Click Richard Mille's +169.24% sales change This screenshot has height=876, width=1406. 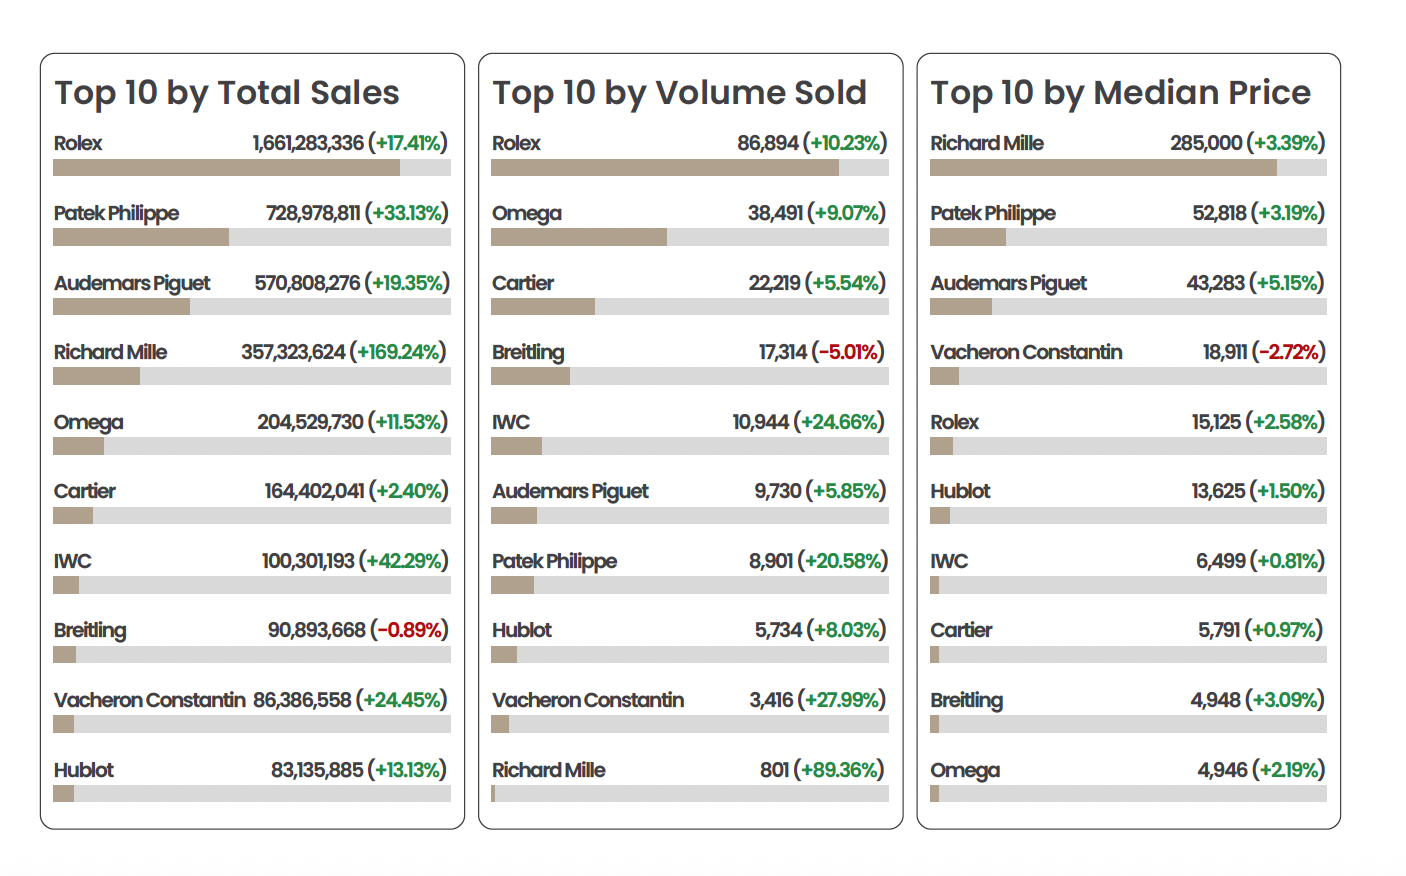399,352
